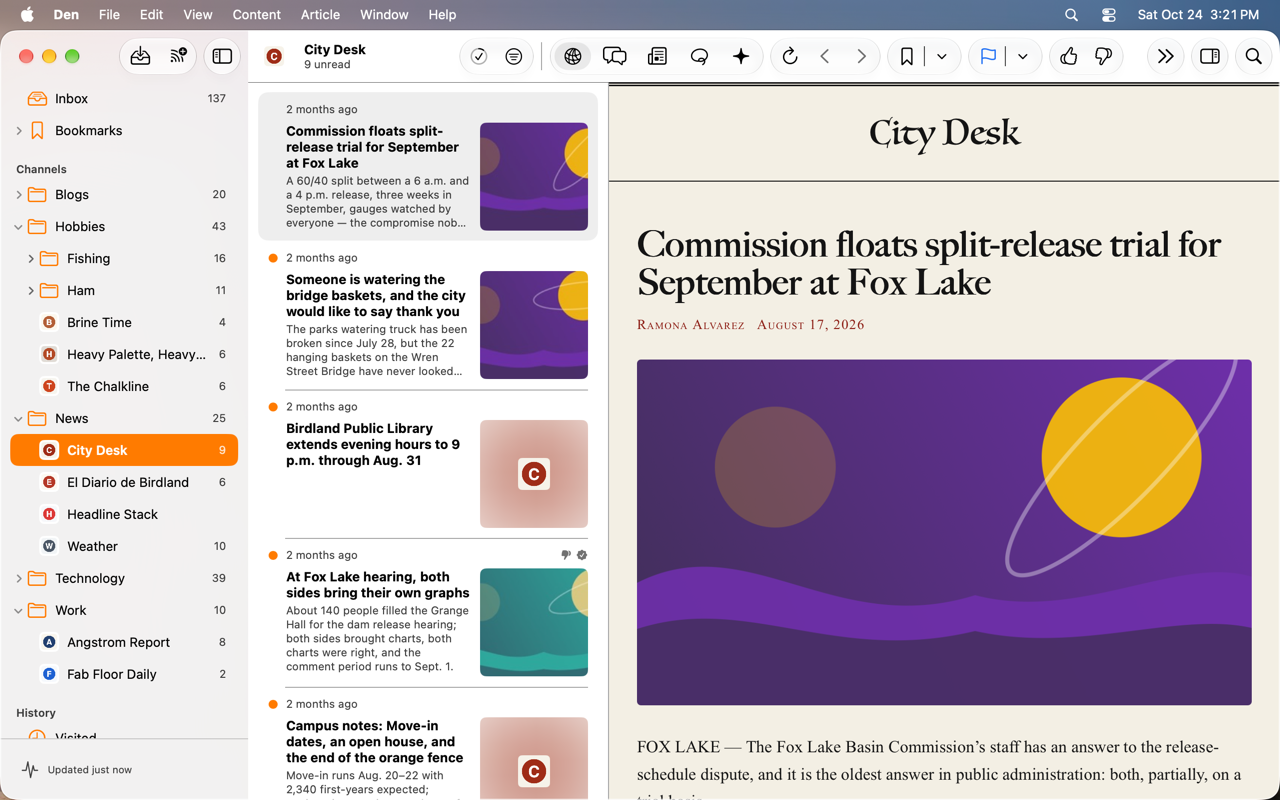Open the article list filter icon

[x=513, y=57]
